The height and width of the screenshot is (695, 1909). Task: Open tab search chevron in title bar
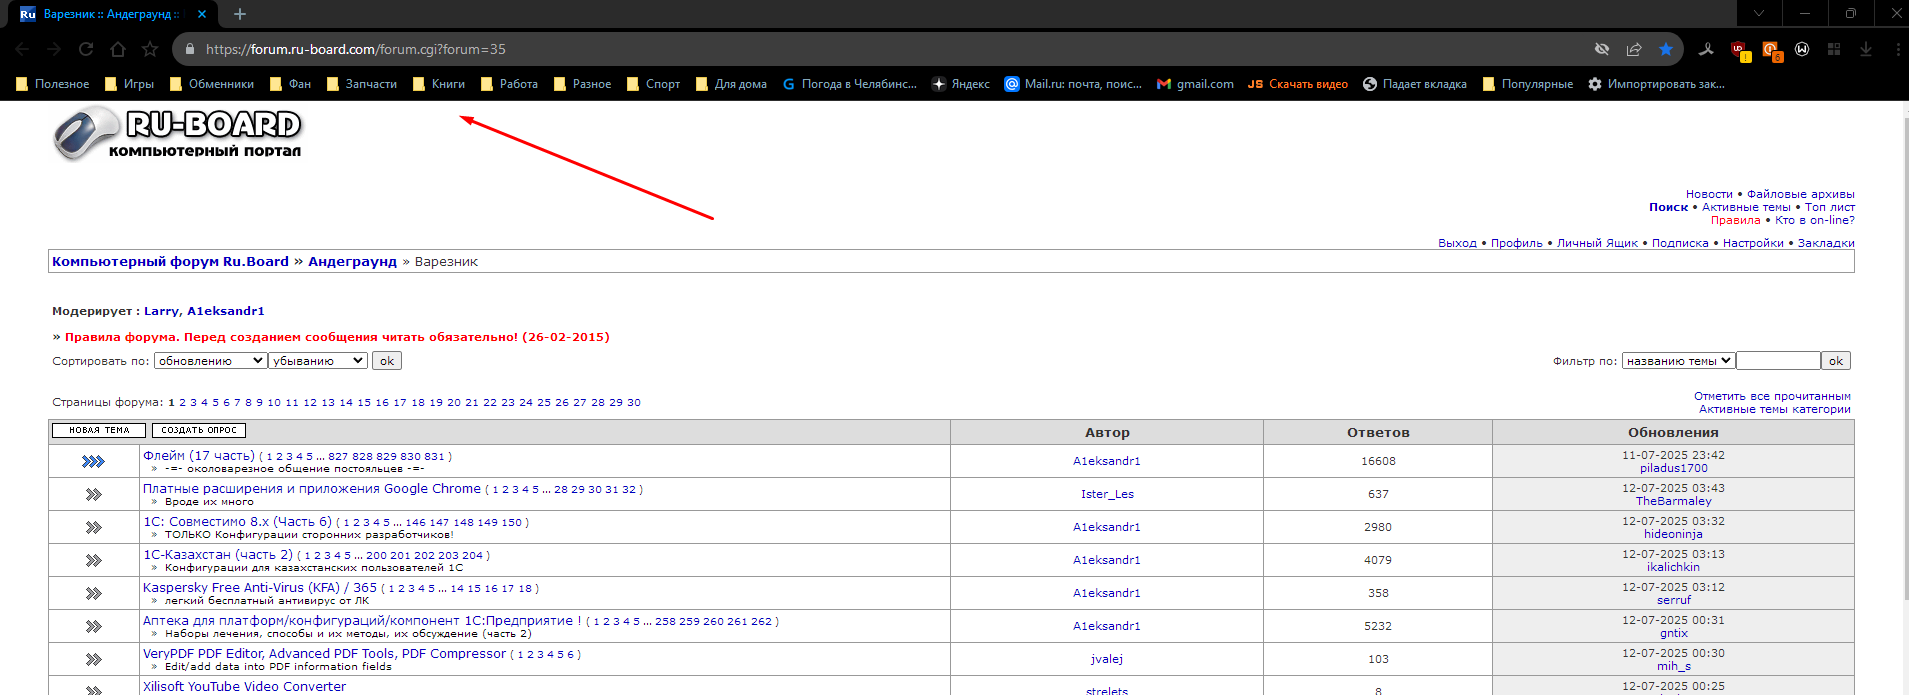pyautogui.click(x=1759, y=14)
